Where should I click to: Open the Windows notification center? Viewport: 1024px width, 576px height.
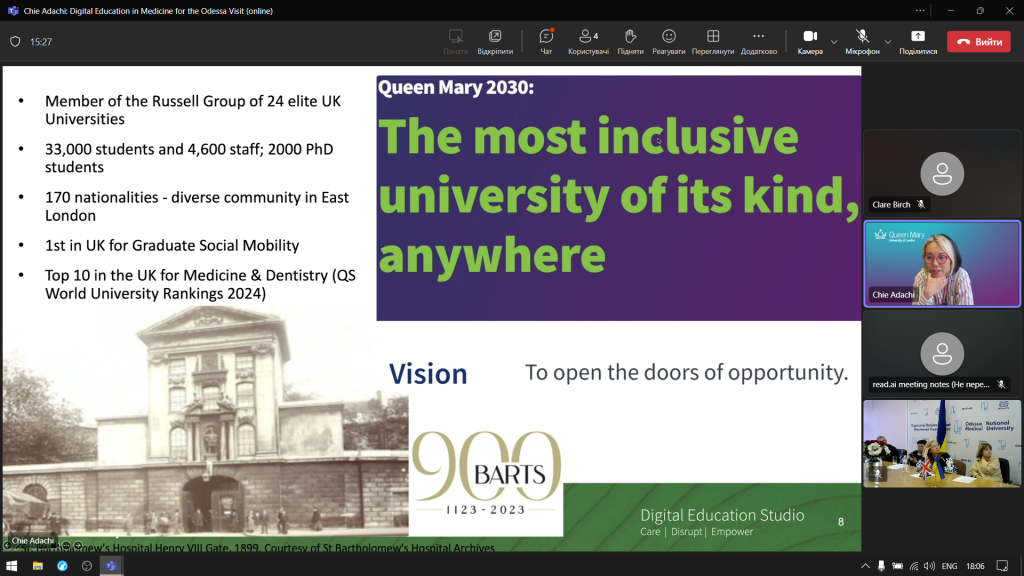click(x=1002, y=566)
